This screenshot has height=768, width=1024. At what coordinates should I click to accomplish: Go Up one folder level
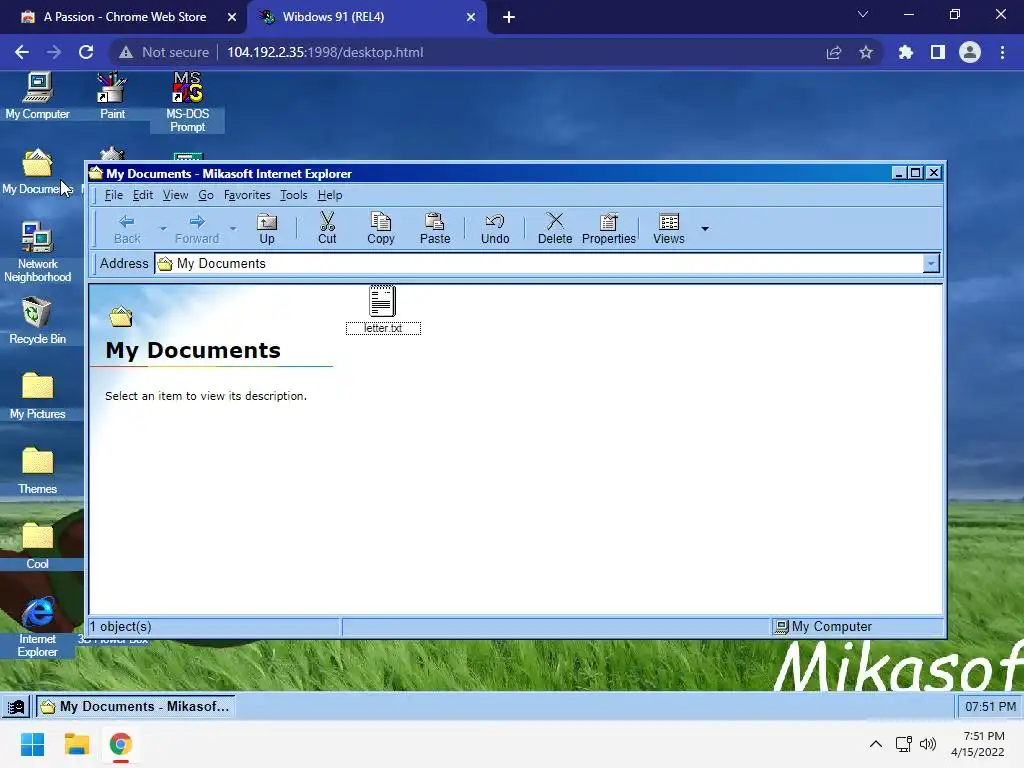(266, 229)
